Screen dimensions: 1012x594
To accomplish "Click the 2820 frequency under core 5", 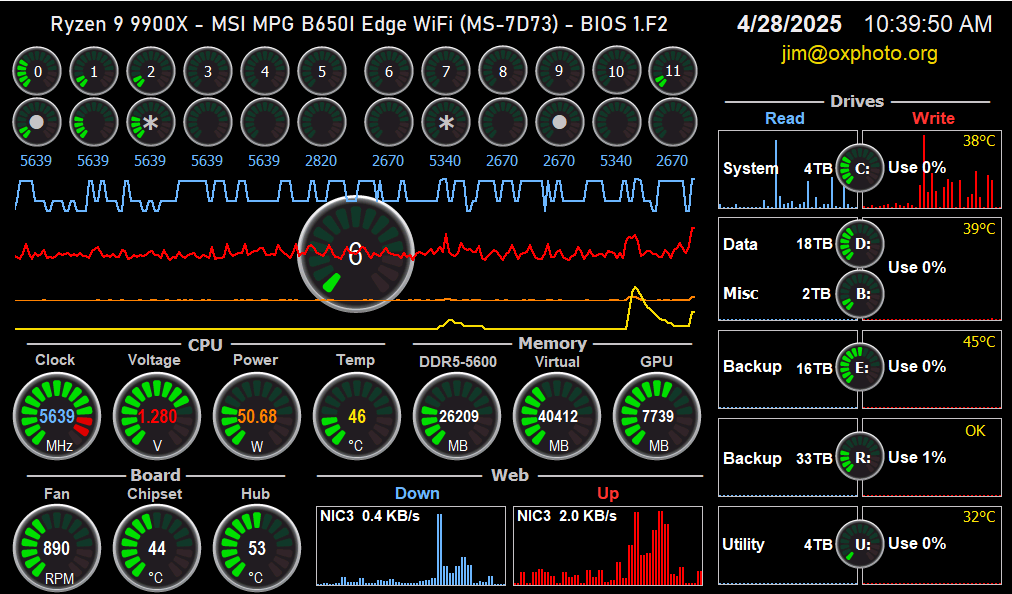I will coord(321,161).
